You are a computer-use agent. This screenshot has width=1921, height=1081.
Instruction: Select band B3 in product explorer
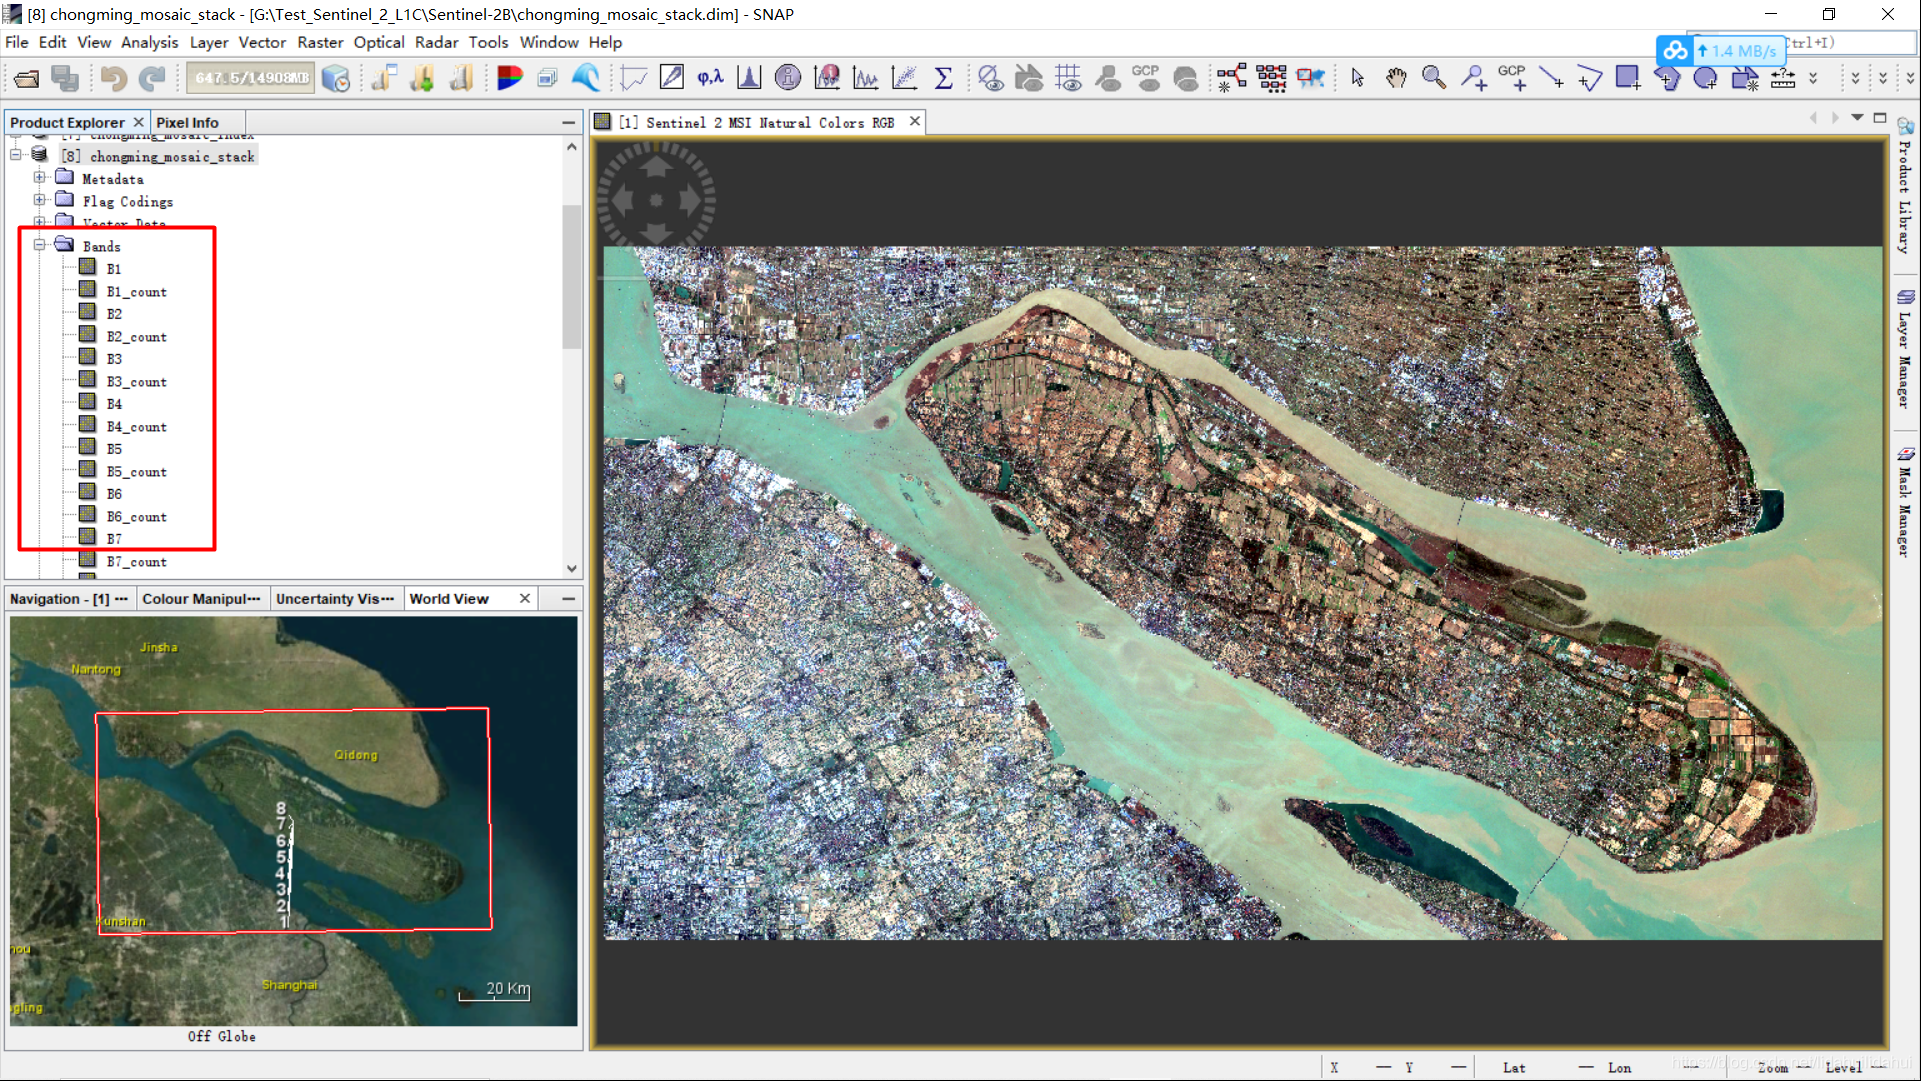(112, 359)
